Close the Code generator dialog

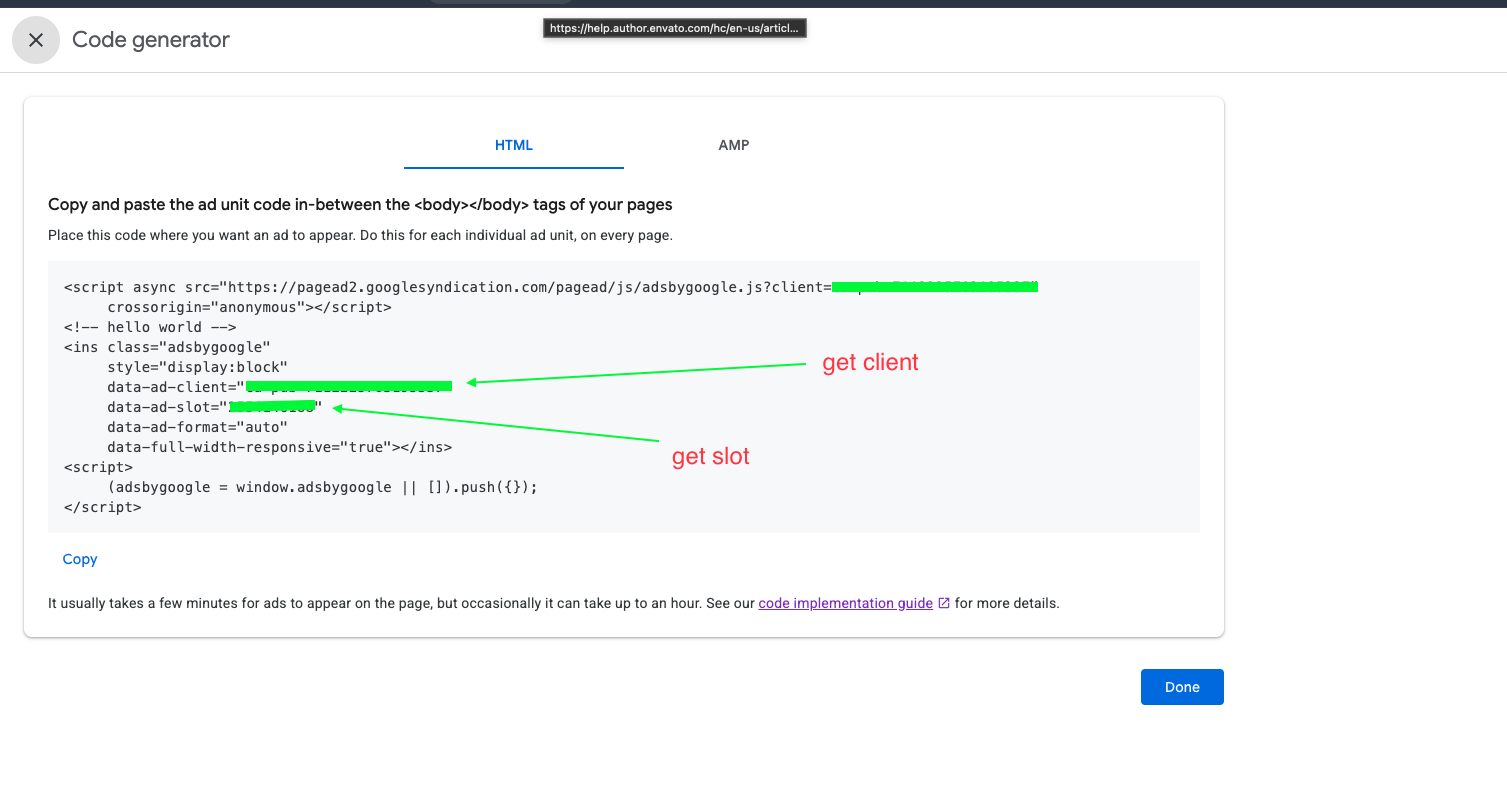pyautogui.click(x=36, y=40)
